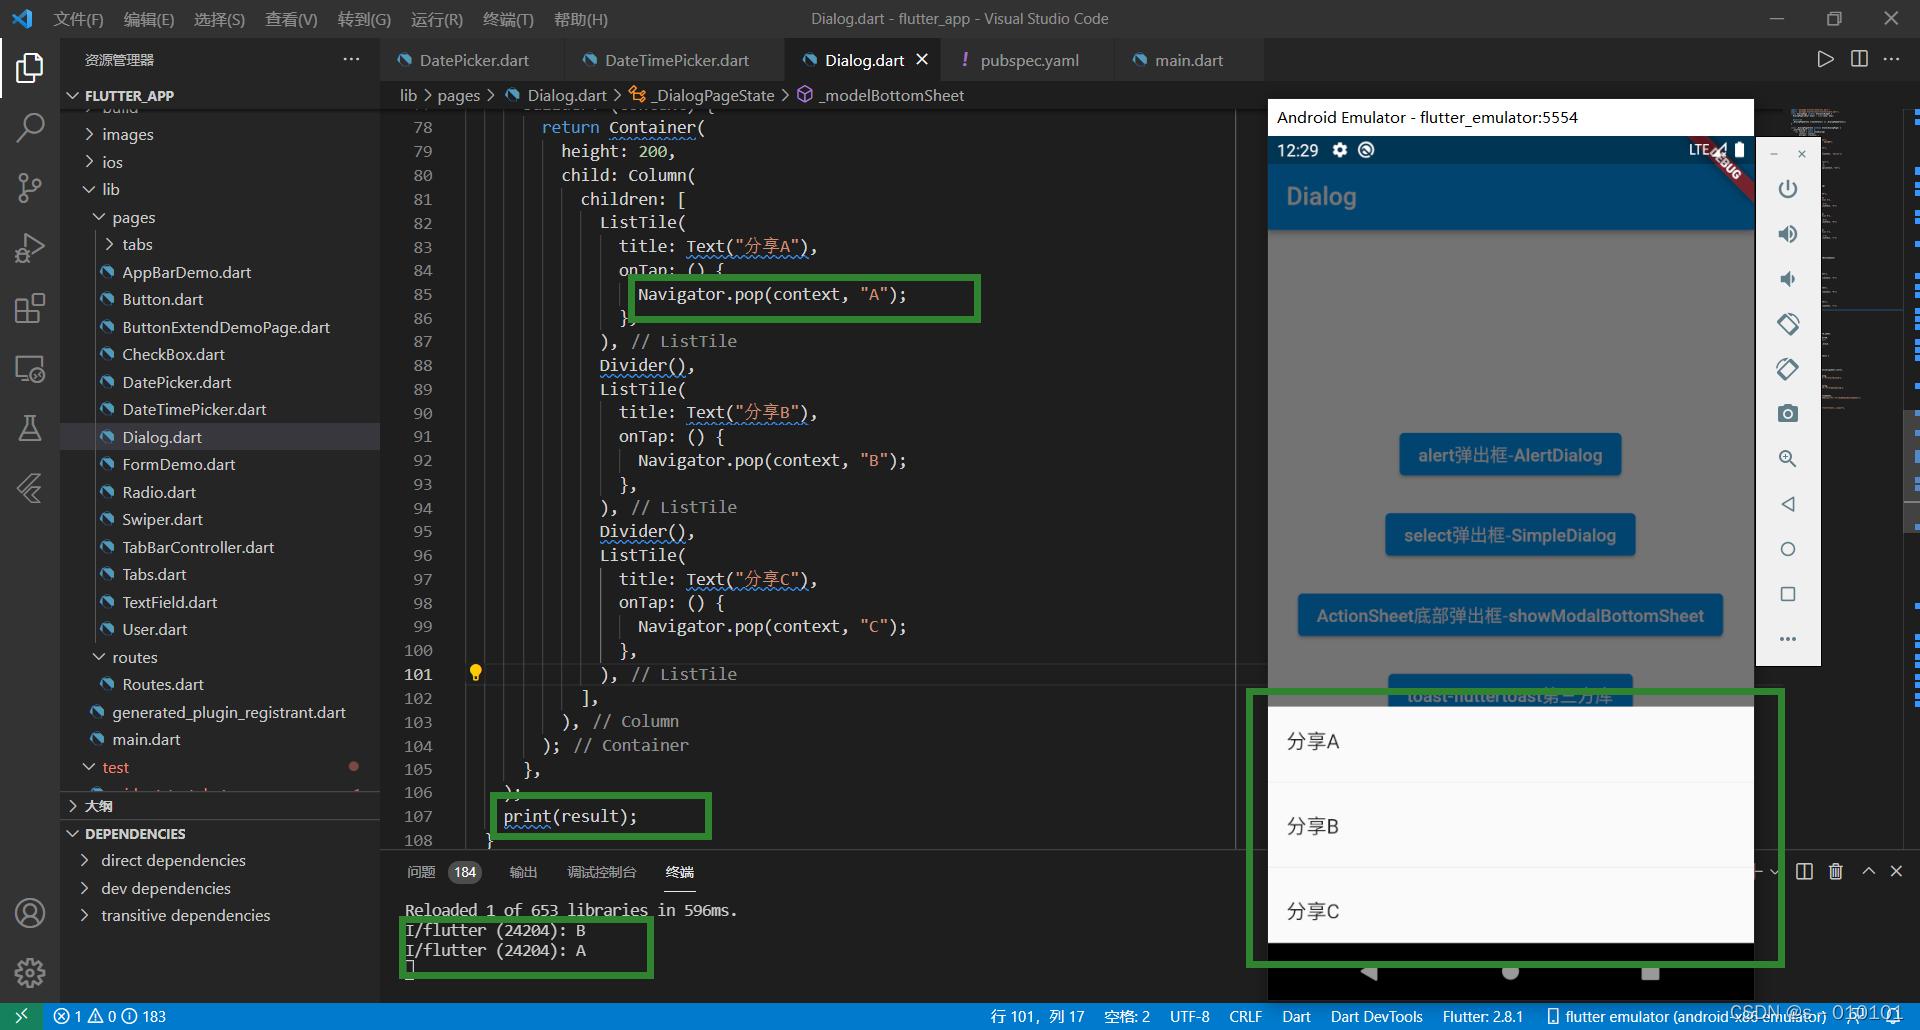Open the Manage gear icon
This screenshot has width=1920, height=1030.
coord(30,972)
